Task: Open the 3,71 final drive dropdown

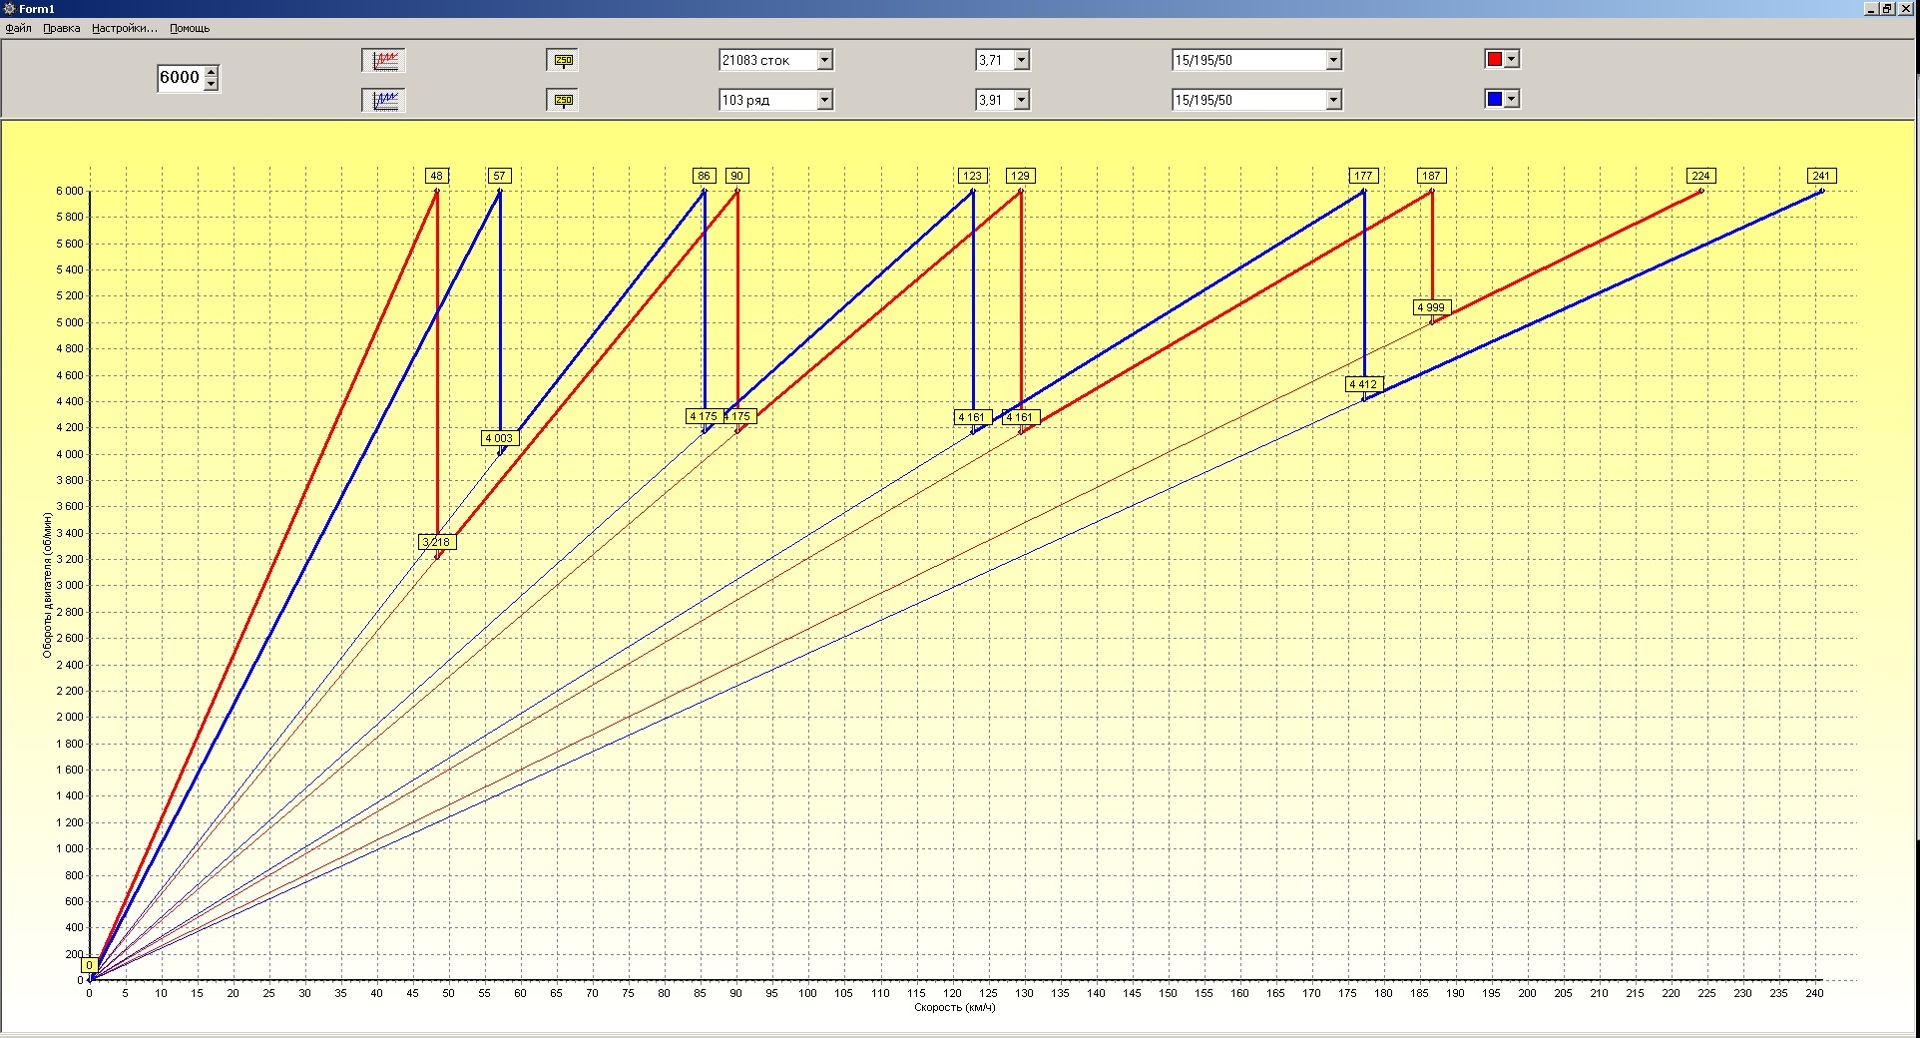Action: 1021,60
